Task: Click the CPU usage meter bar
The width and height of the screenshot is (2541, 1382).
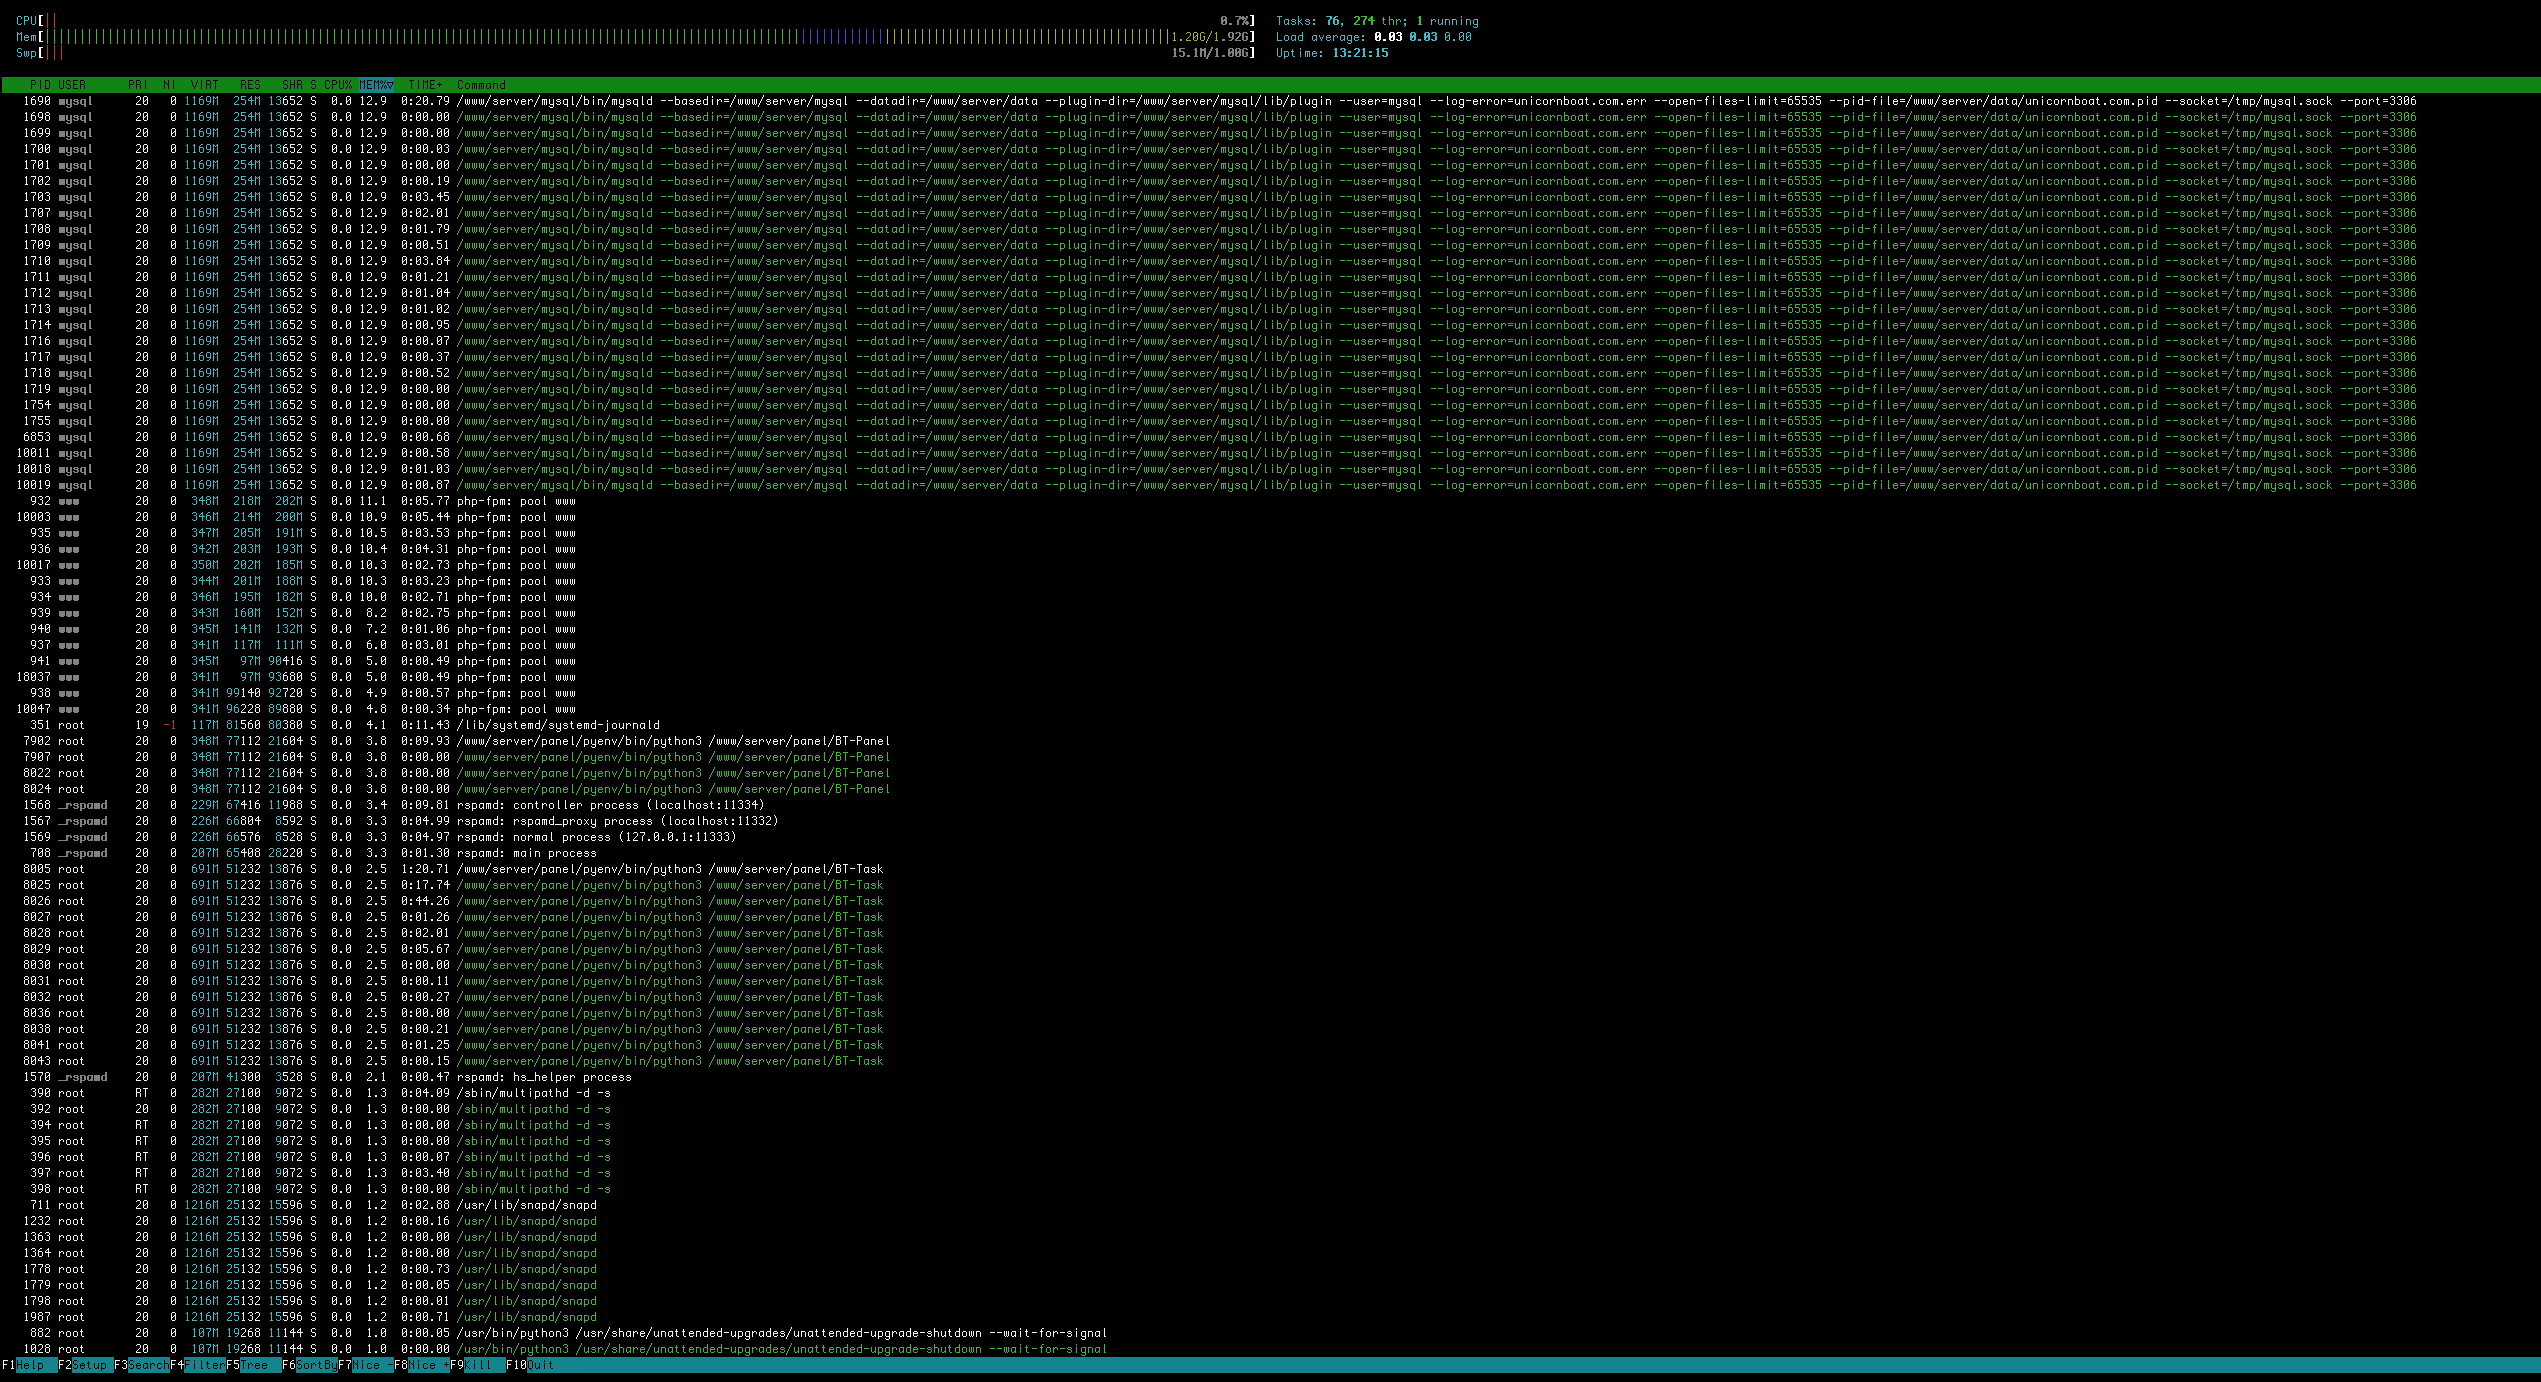Action: (635, 21)
